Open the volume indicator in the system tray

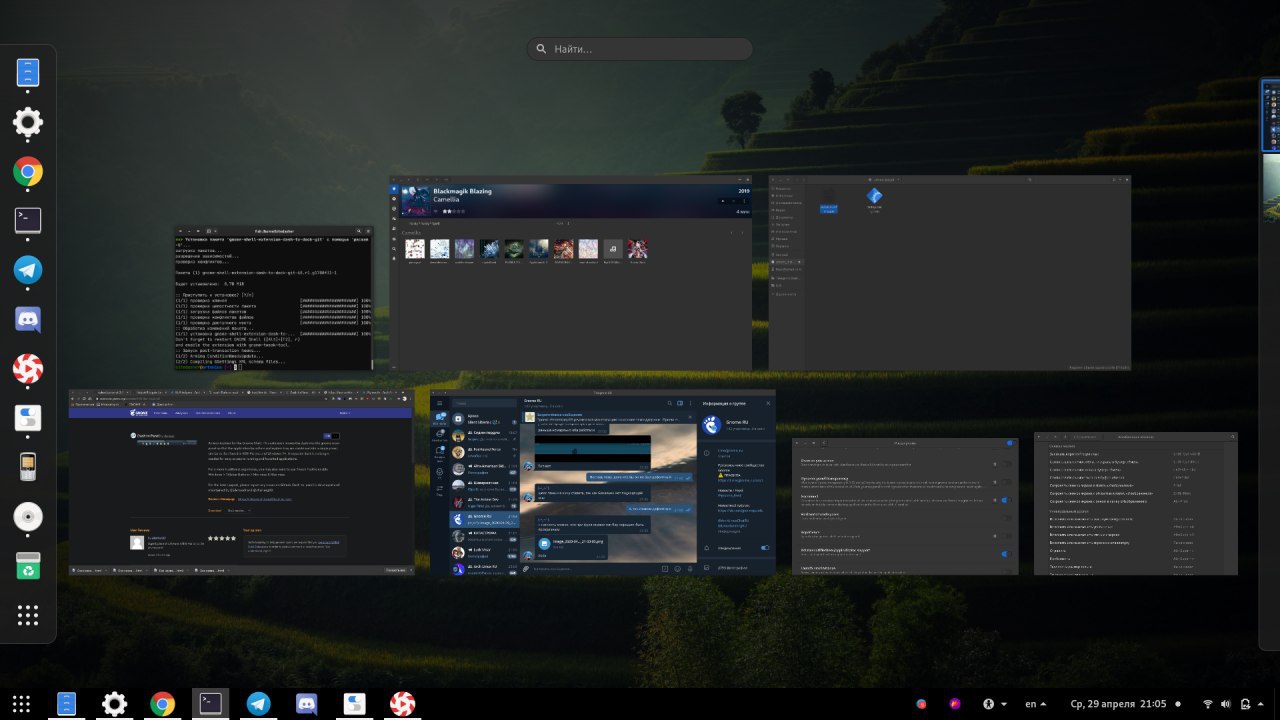coord(1227,704)
